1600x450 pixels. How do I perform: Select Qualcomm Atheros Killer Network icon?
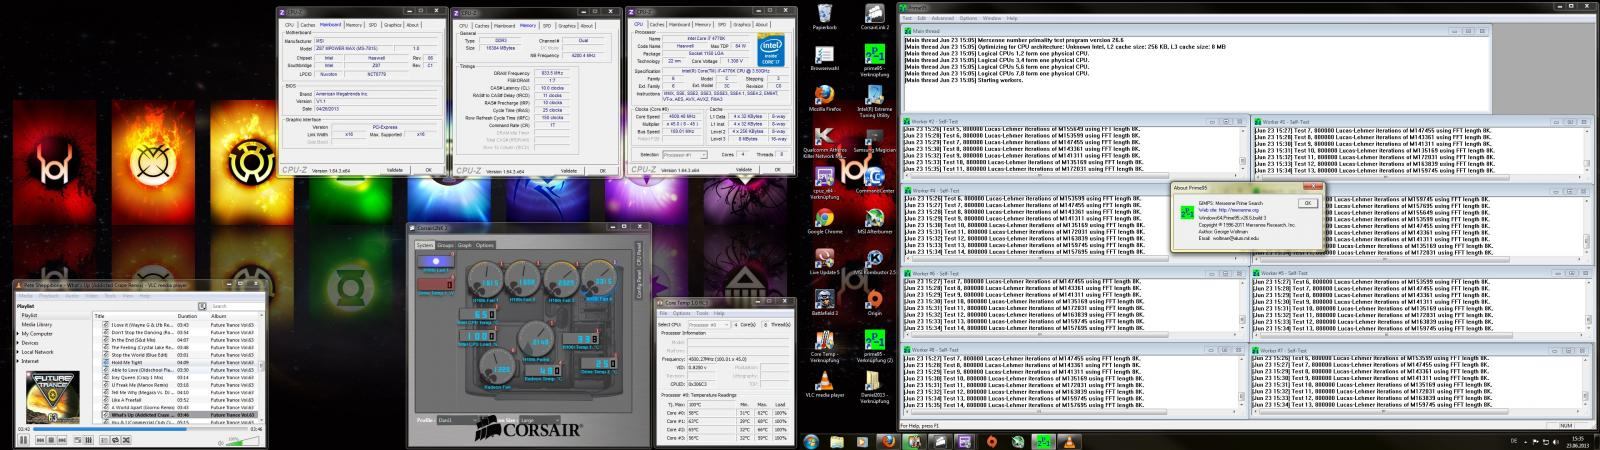824,143
